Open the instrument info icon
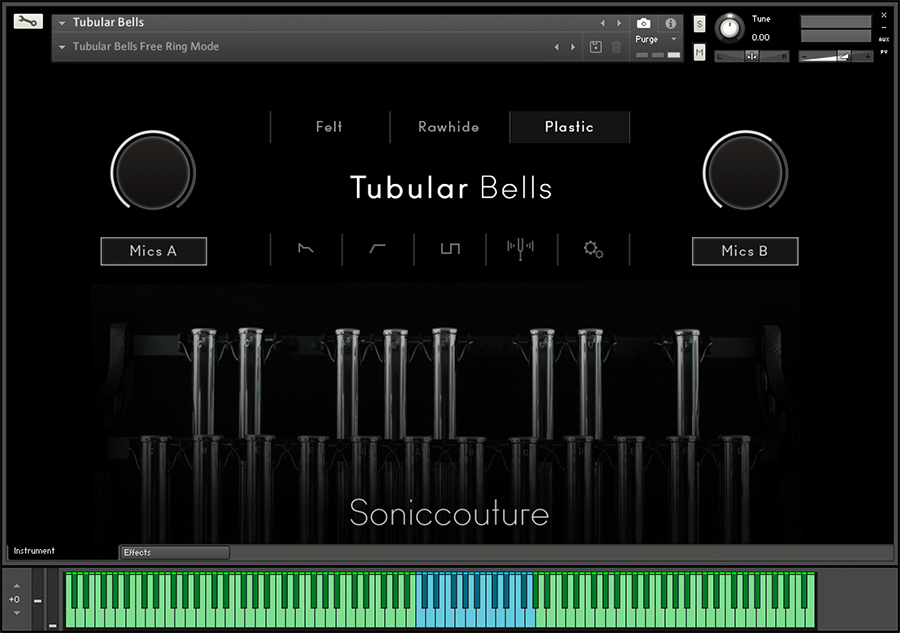This screenshot has height=633, width=900. click(670, 23)
